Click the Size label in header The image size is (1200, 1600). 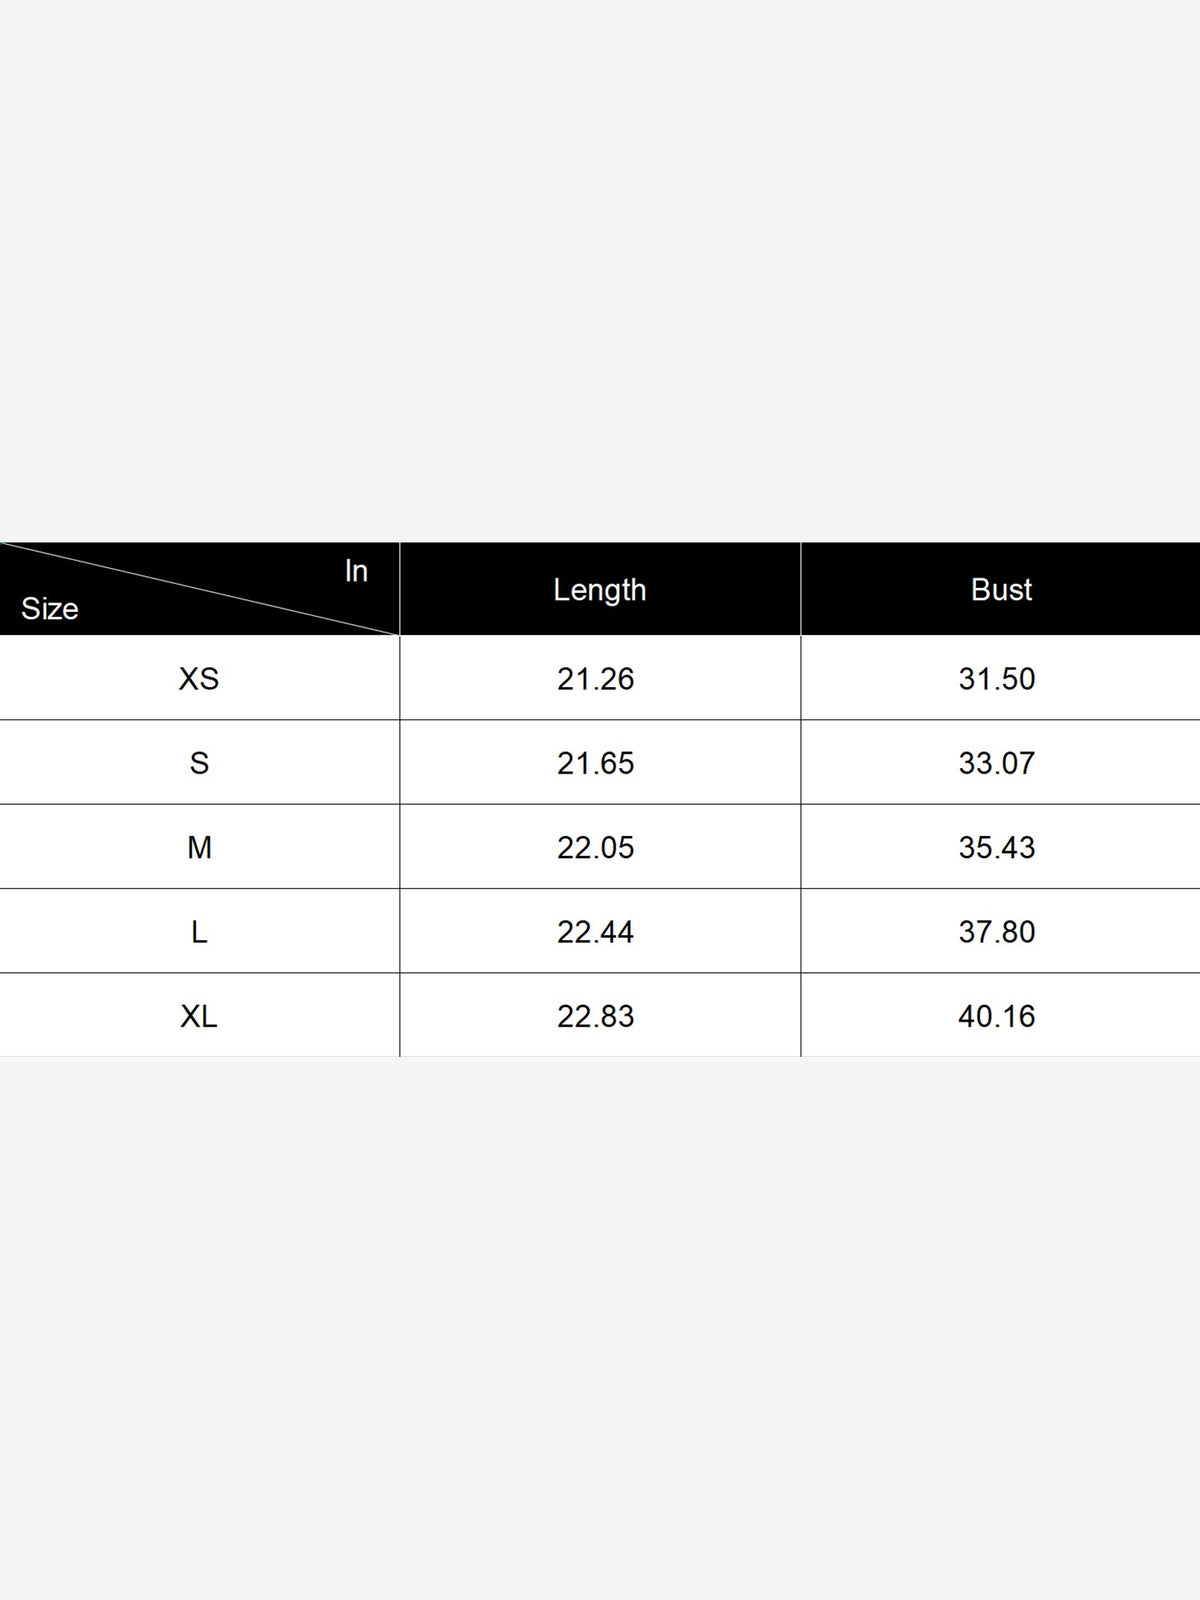coord(49,609)
